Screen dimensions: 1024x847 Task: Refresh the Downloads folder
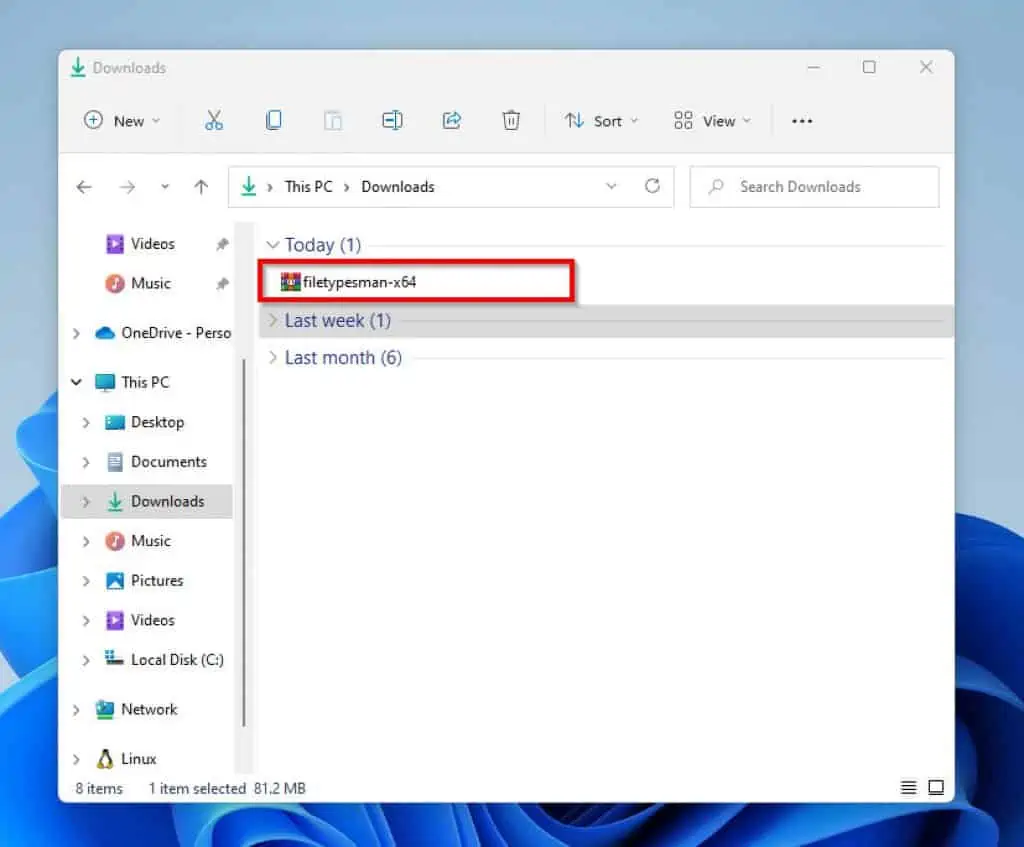click(x=653, y=186)
